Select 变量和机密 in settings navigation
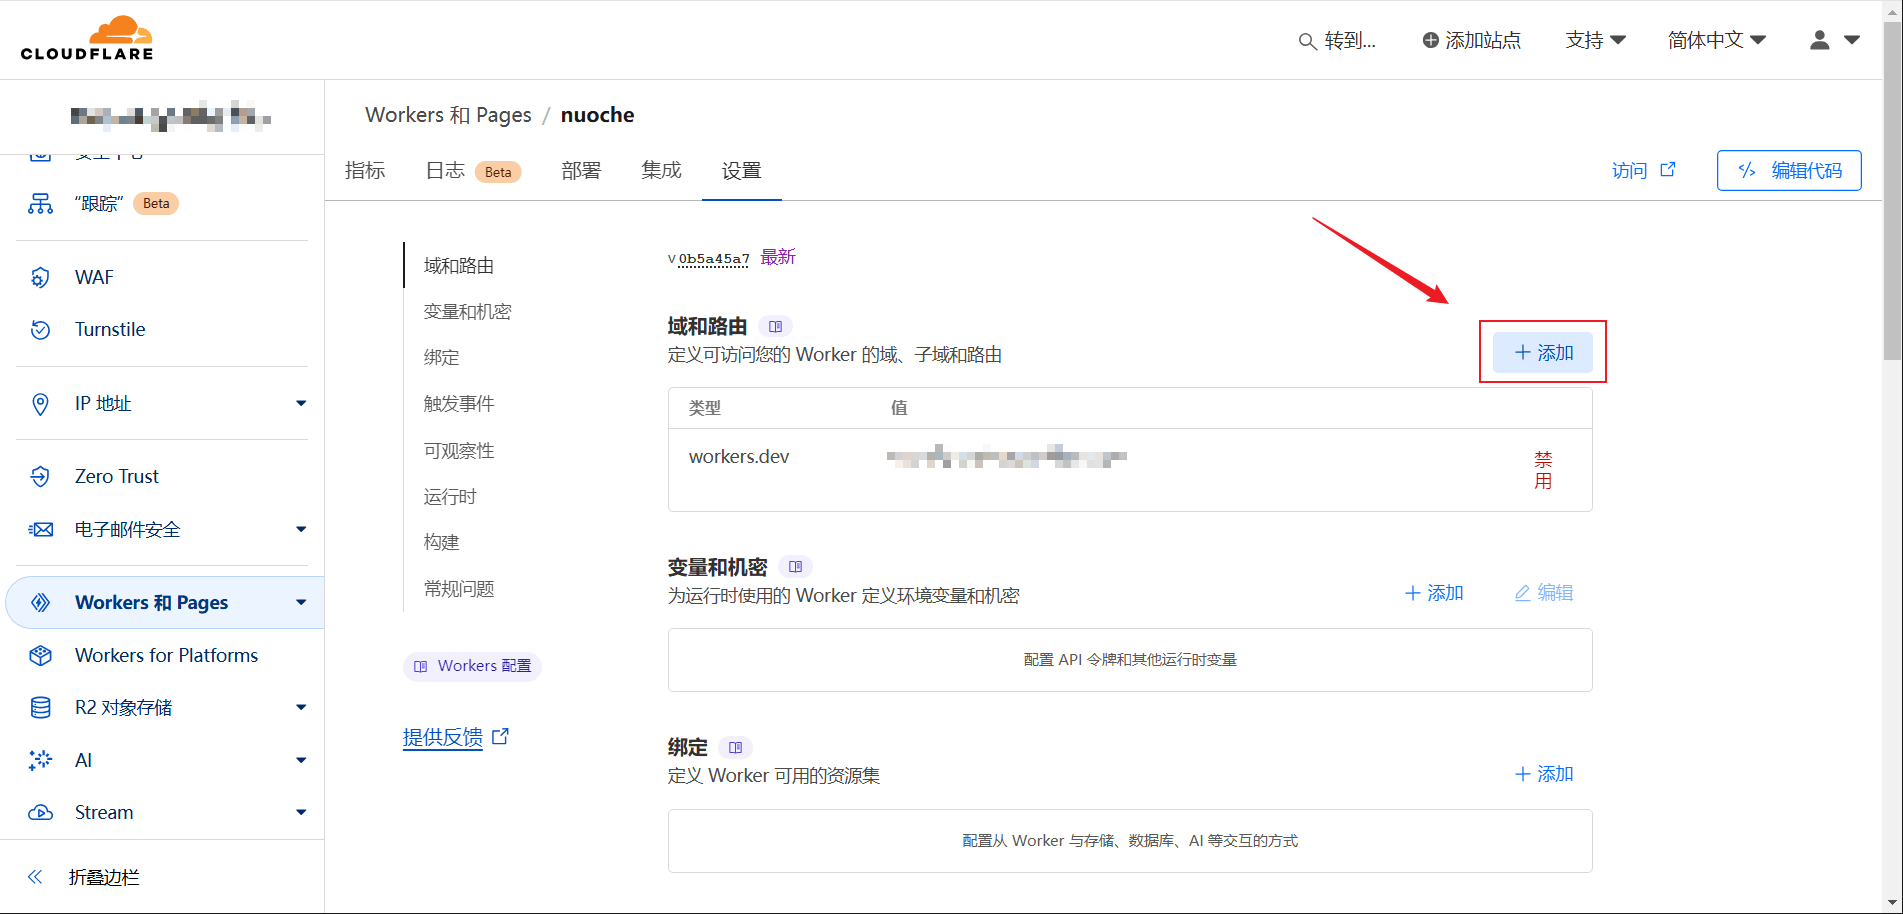This screenshot has width=1903, height=914. pos(467,311)
